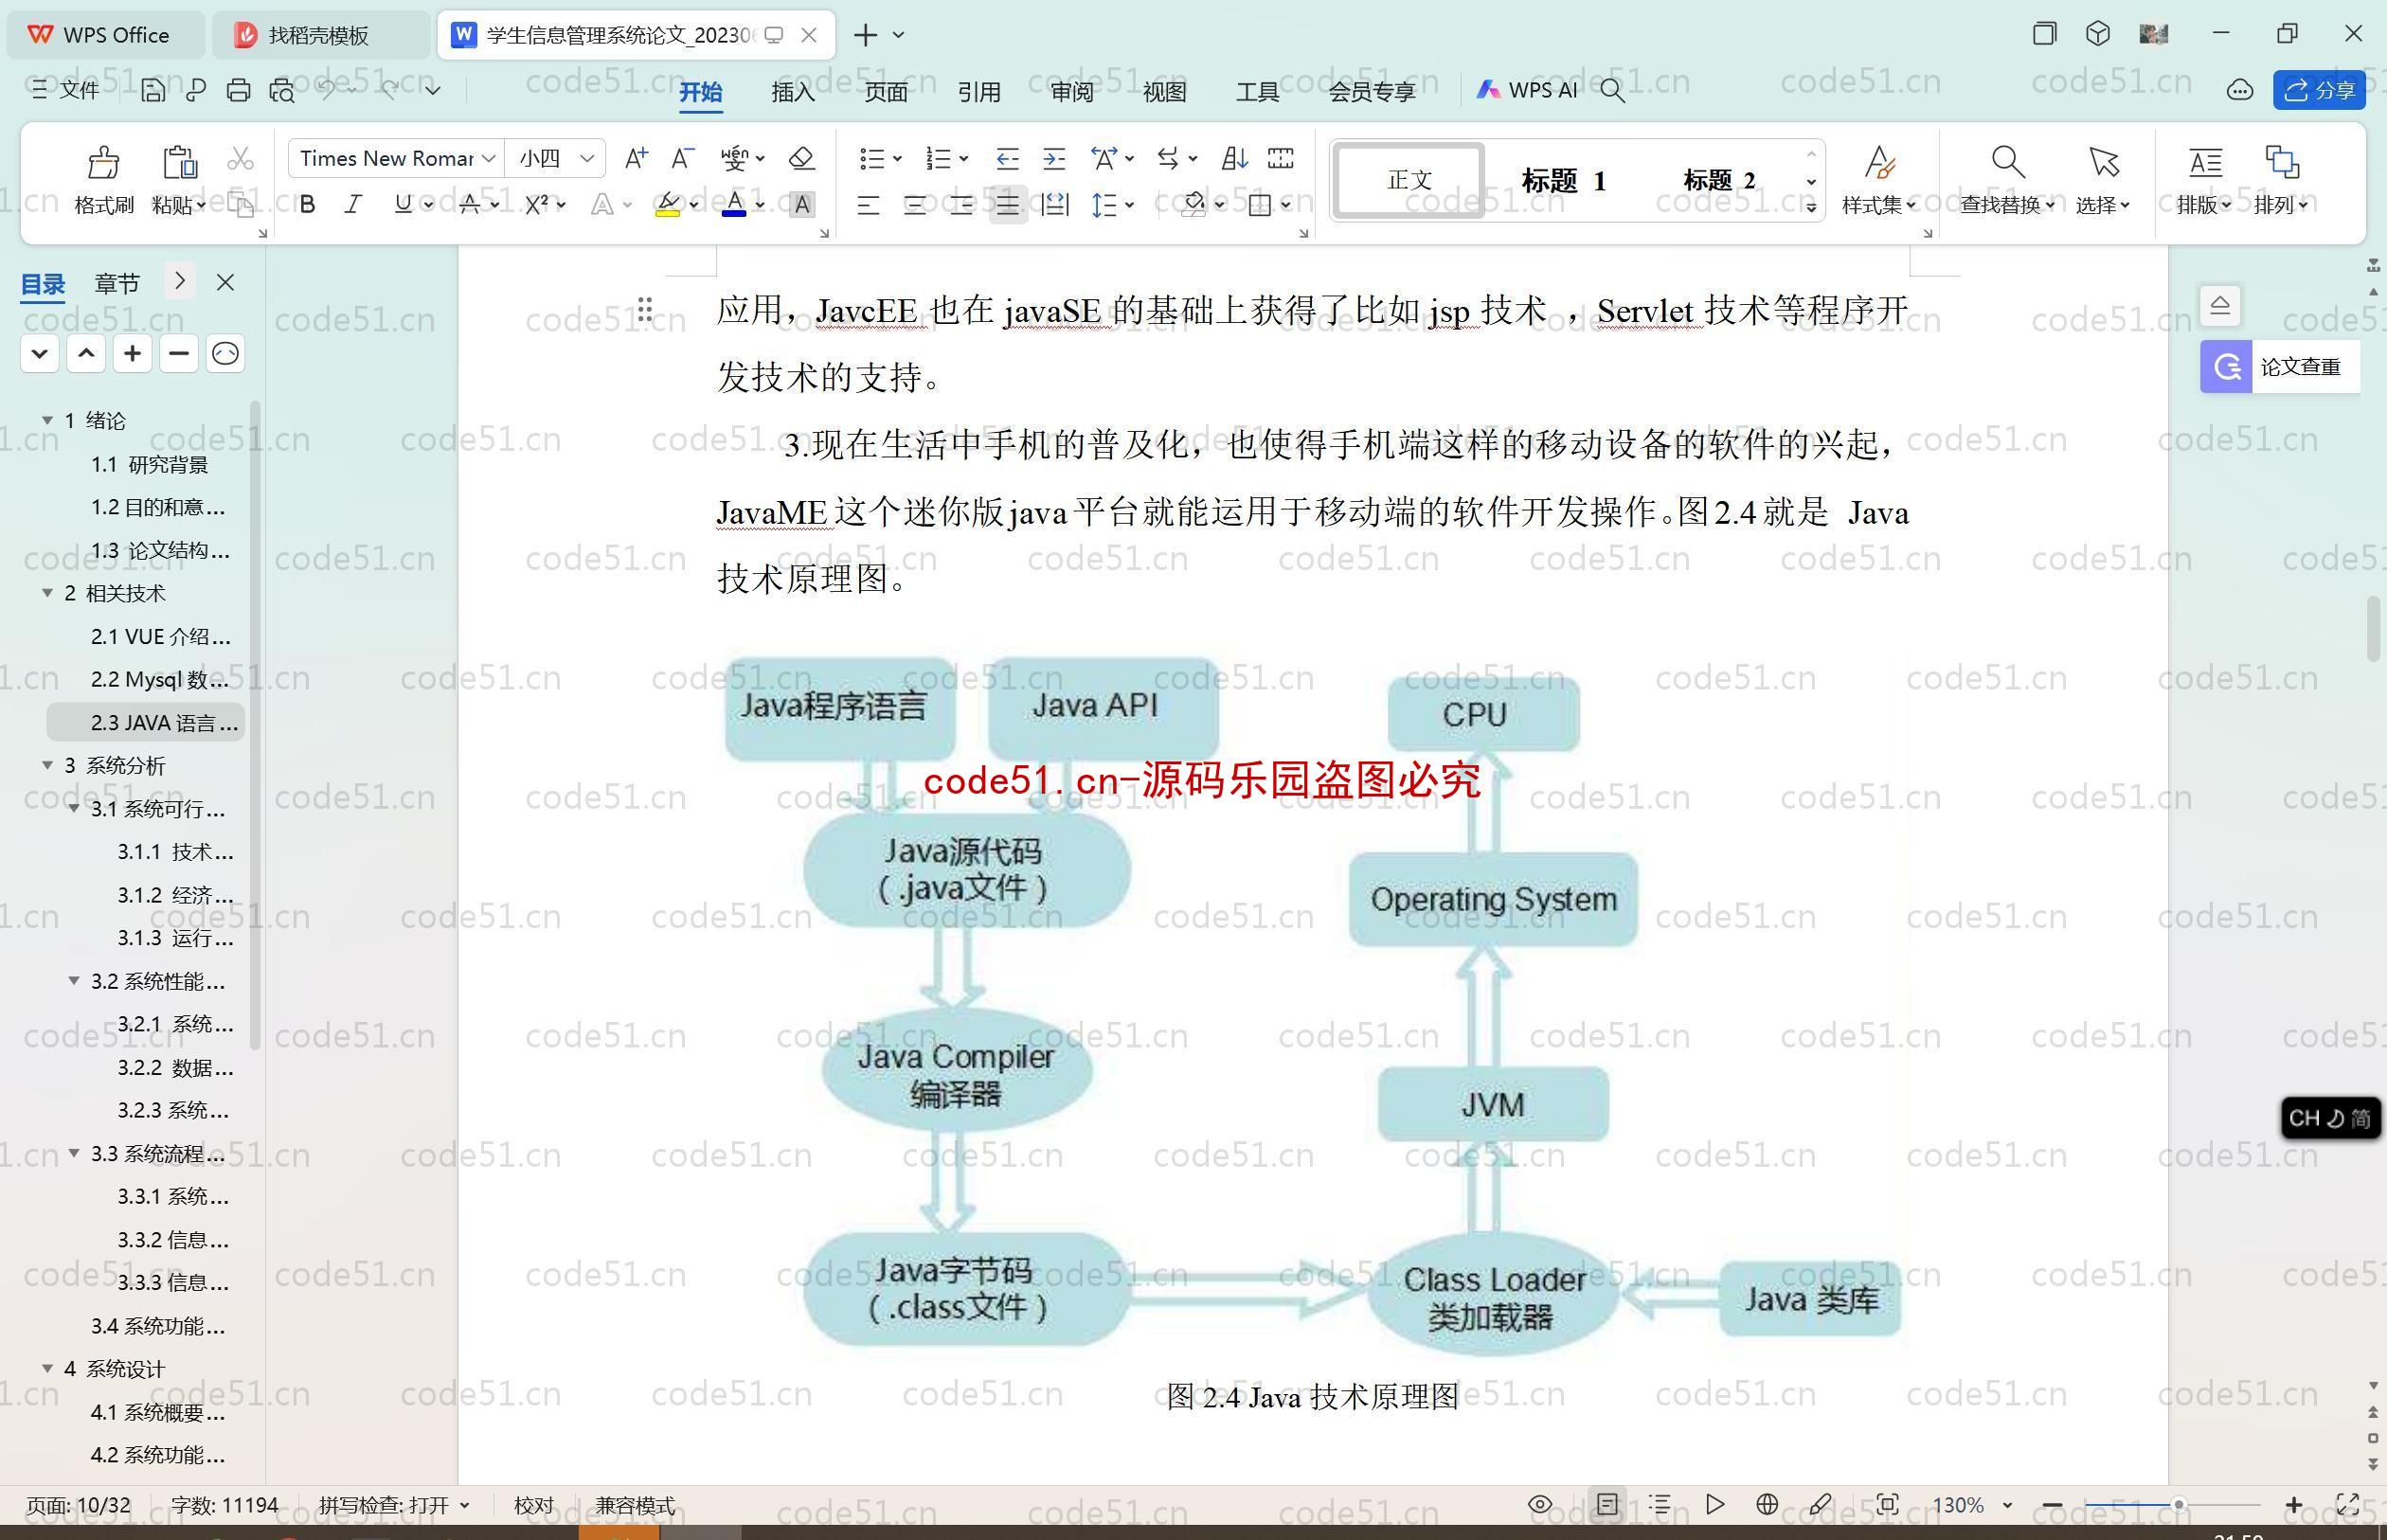Open the spell check 拼写检查 dropdown

pos(464,1505)
